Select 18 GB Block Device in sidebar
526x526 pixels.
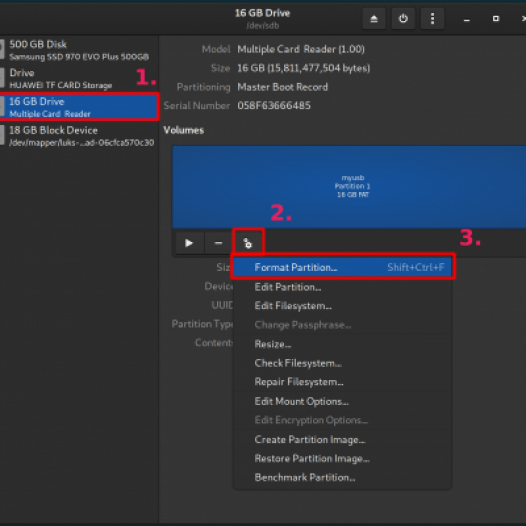pos(79,136)
